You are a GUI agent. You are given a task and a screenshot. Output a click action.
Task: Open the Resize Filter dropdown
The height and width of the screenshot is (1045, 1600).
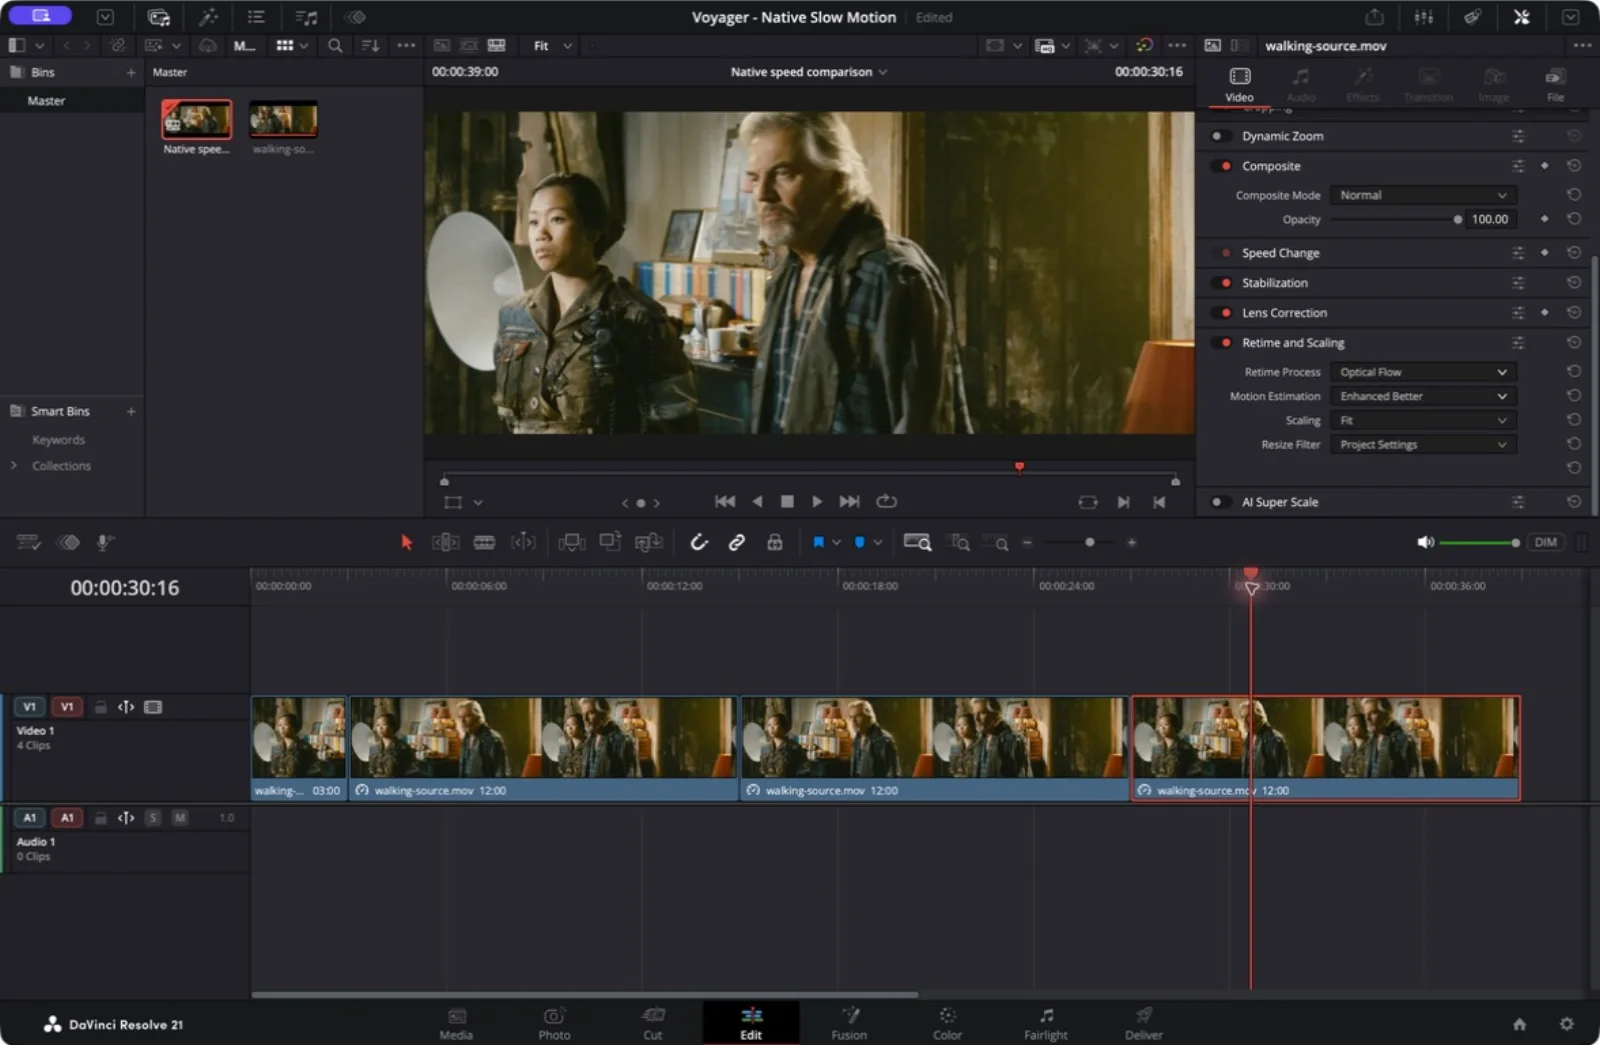1423,444
